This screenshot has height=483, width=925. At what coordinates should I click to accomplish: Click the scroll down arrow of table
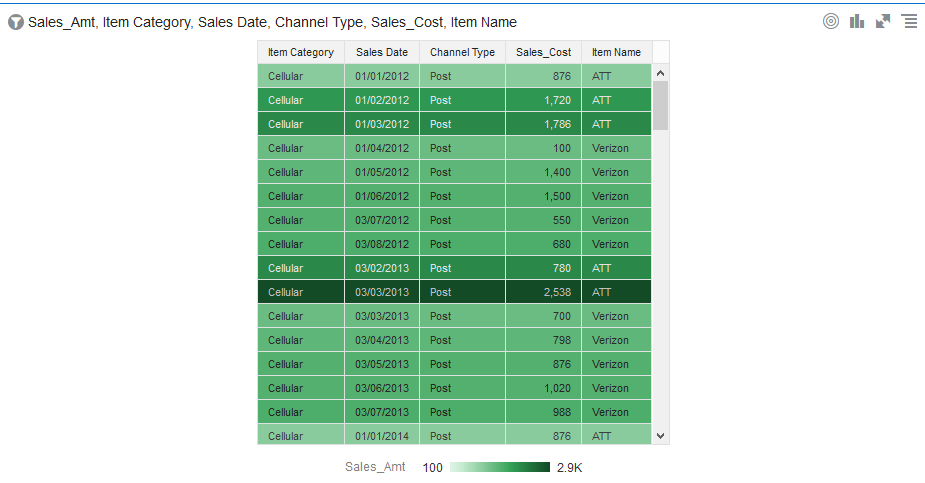661,436
